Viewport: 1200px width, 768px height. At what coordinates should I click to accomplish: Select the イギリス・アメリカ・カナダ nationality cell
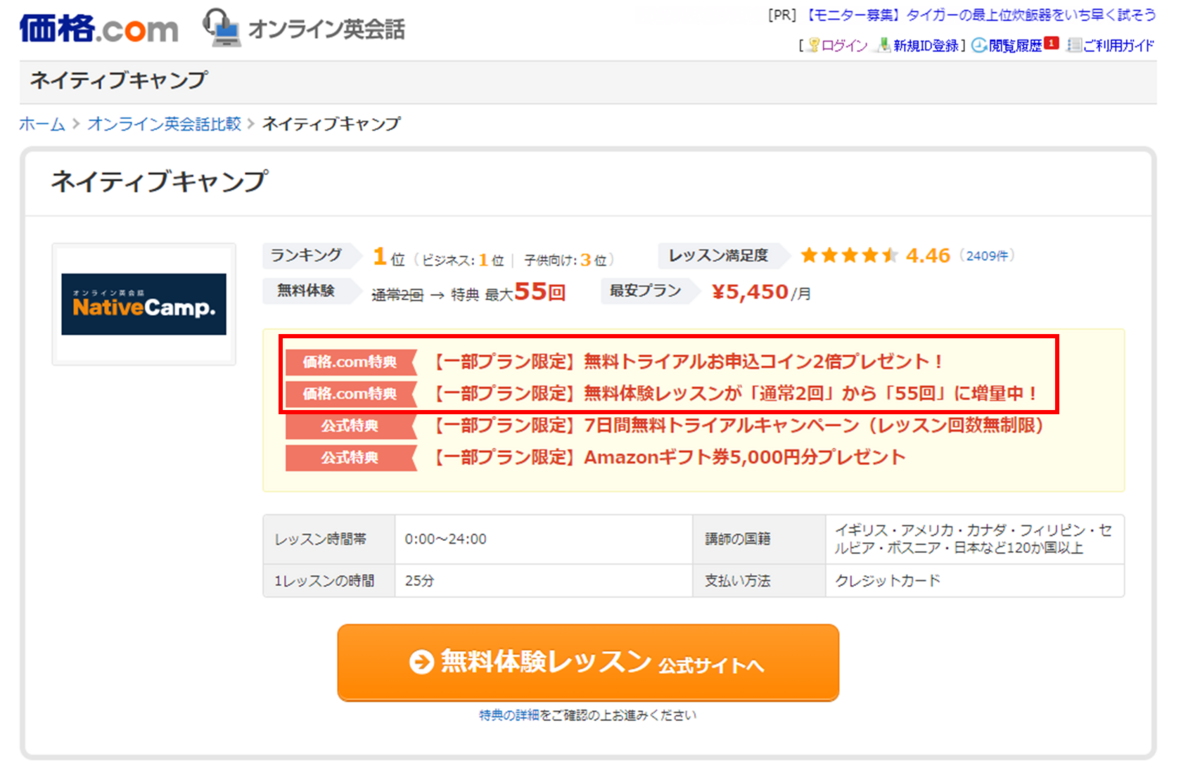(975, 539)
